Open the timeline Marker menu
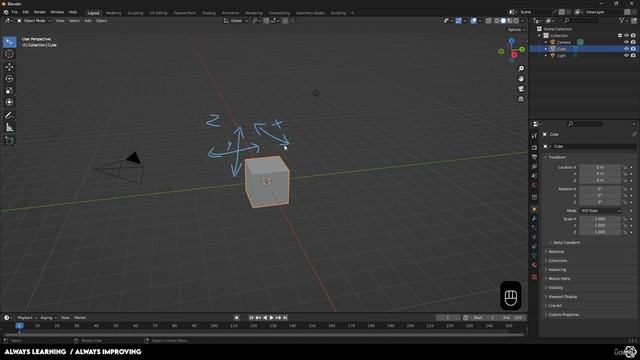 pos(80,318)
